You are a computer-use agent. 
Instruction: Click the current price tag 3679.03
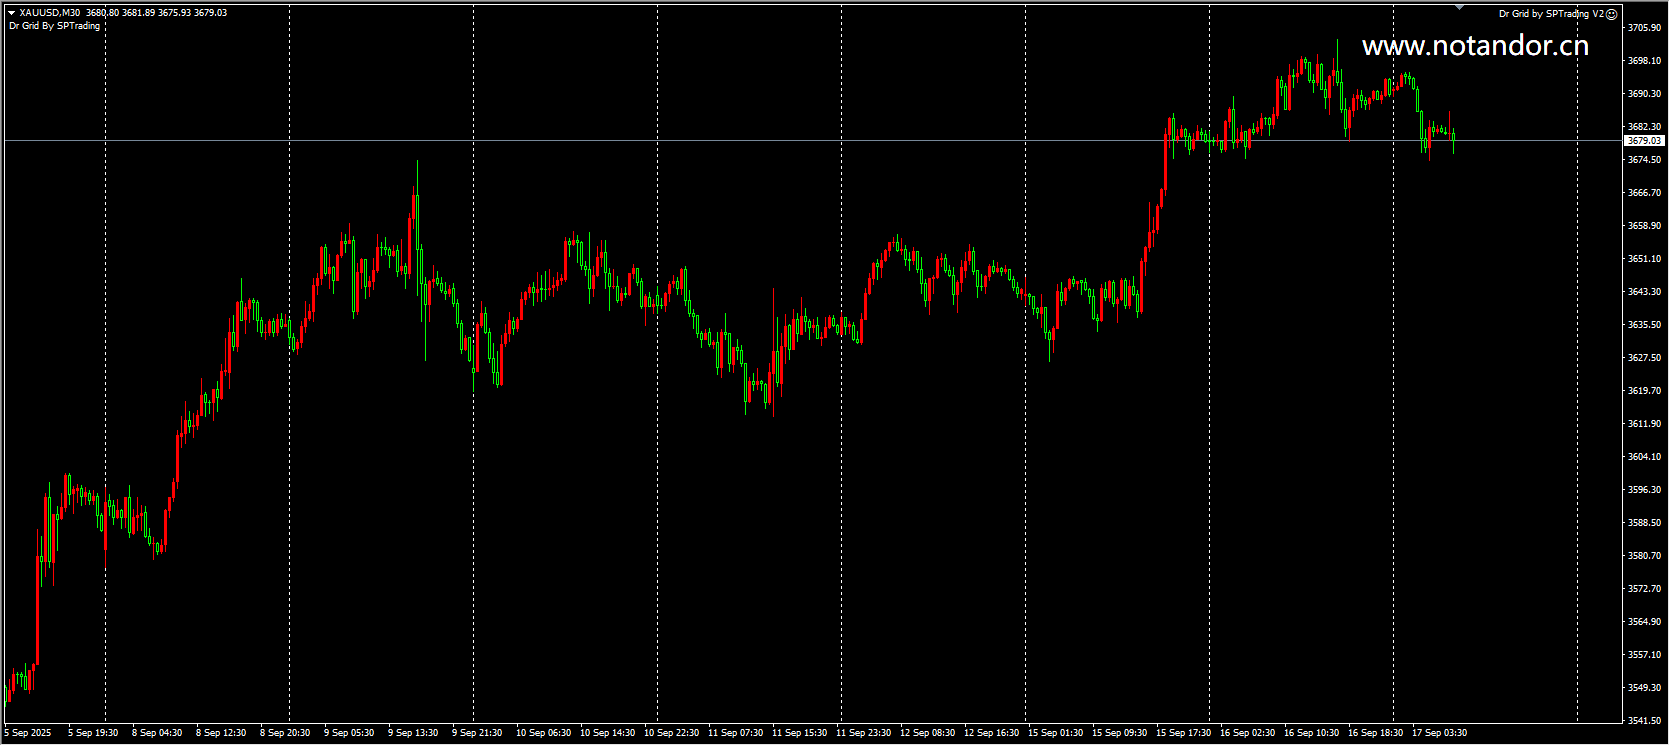(x=1644, y=141)
